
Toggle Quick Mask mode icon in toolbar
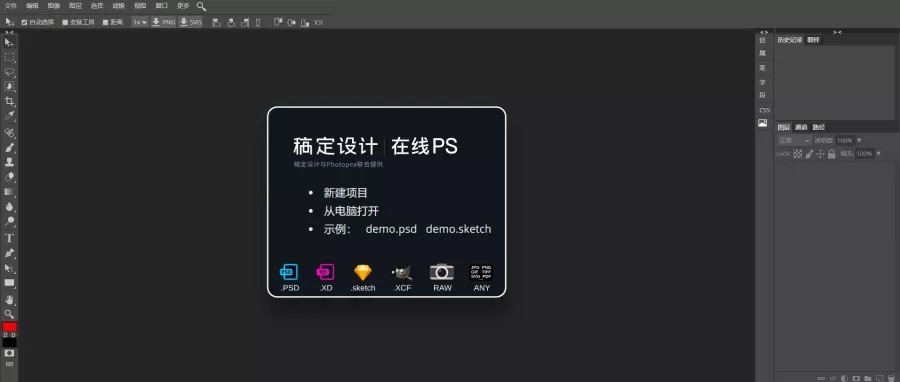click(9, 353)
